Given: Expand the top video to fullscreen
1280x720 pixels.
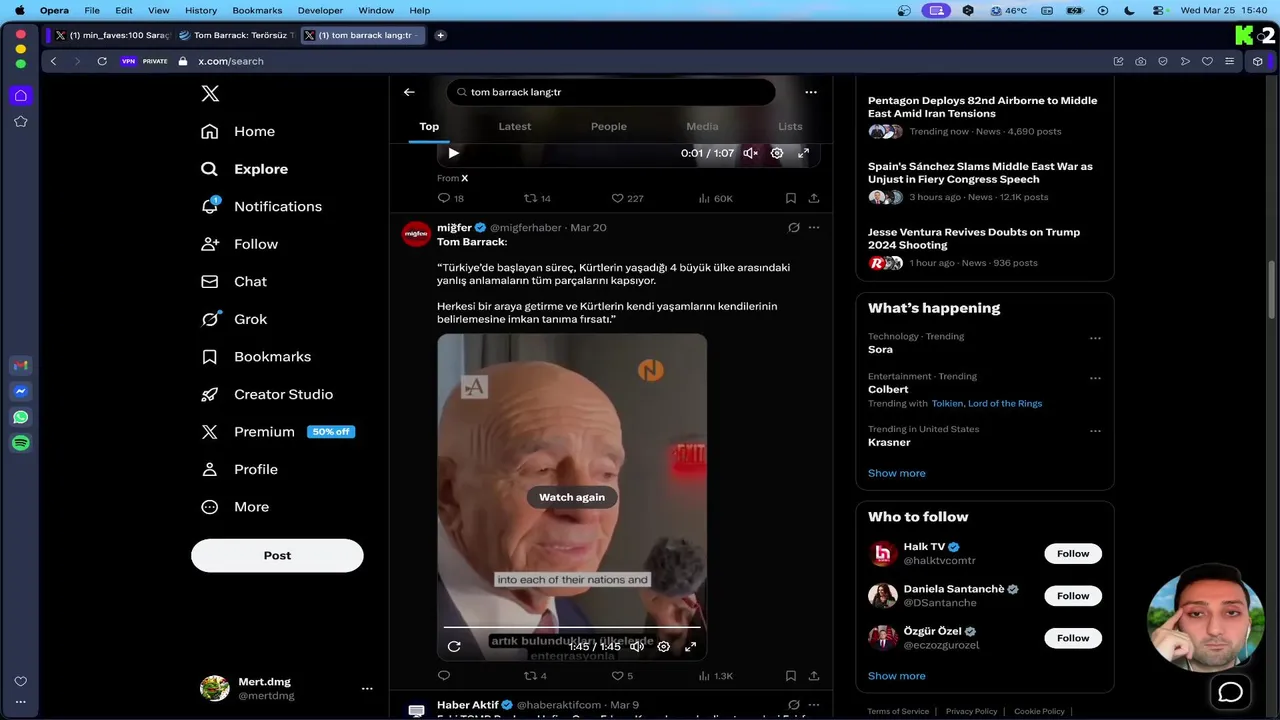Looking at the screenshot, I should (803, 153).
